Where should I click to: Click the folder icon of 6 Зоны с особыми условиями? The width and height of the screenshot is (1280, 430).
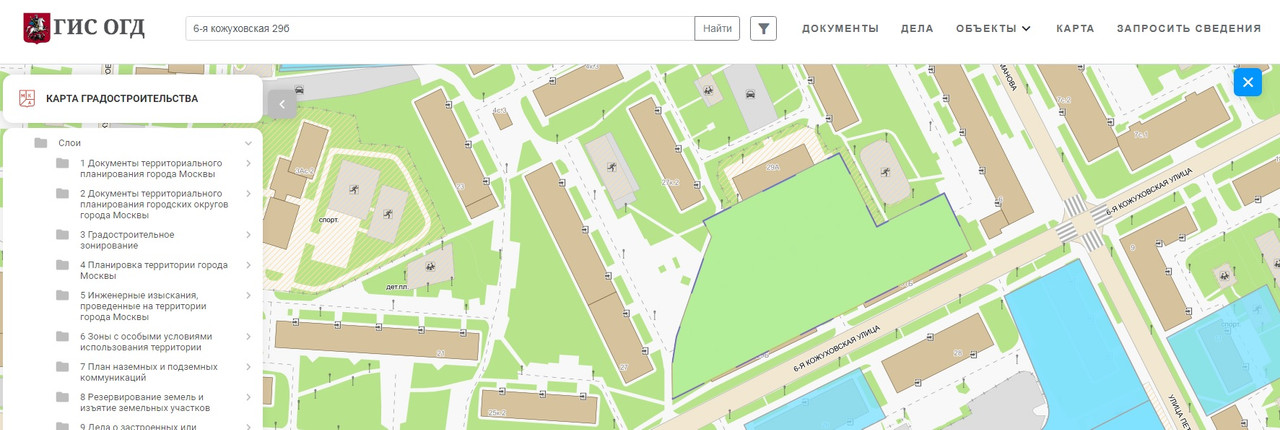[x=62, y=337]
